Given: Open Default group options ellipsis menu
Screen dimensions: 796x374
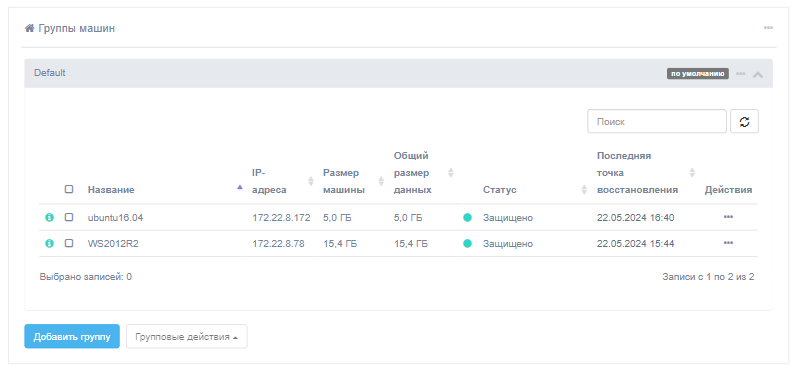Looking at the screenshot, I should coord(741,74).
